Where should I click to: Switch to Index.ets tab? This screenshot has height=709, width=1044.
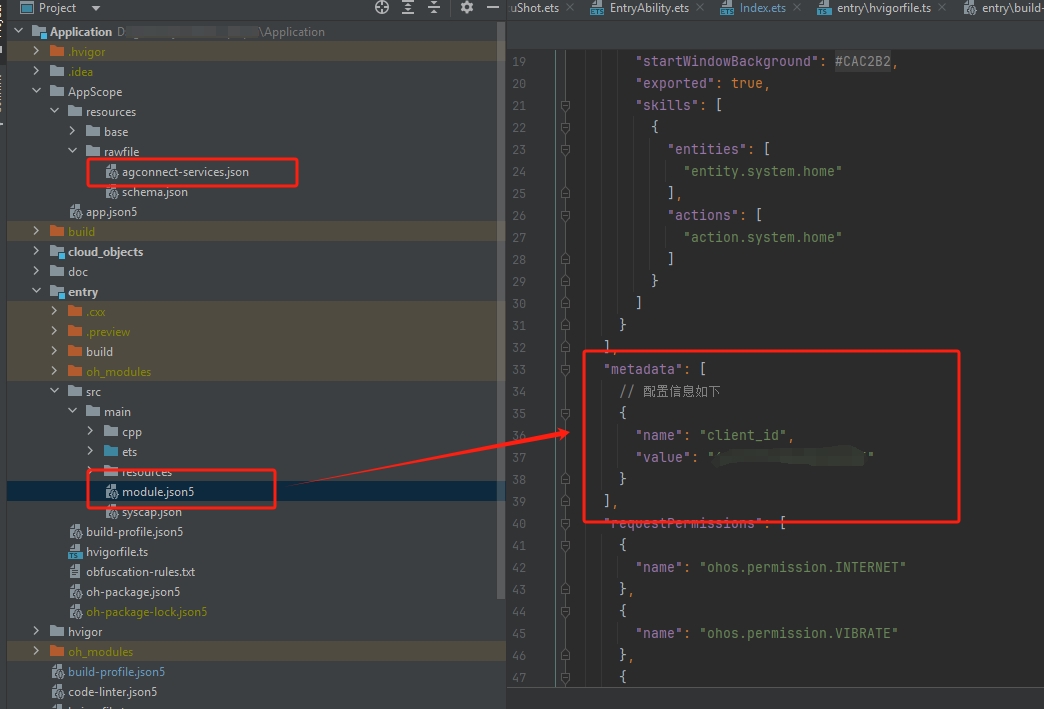click(x=762, y=8)
